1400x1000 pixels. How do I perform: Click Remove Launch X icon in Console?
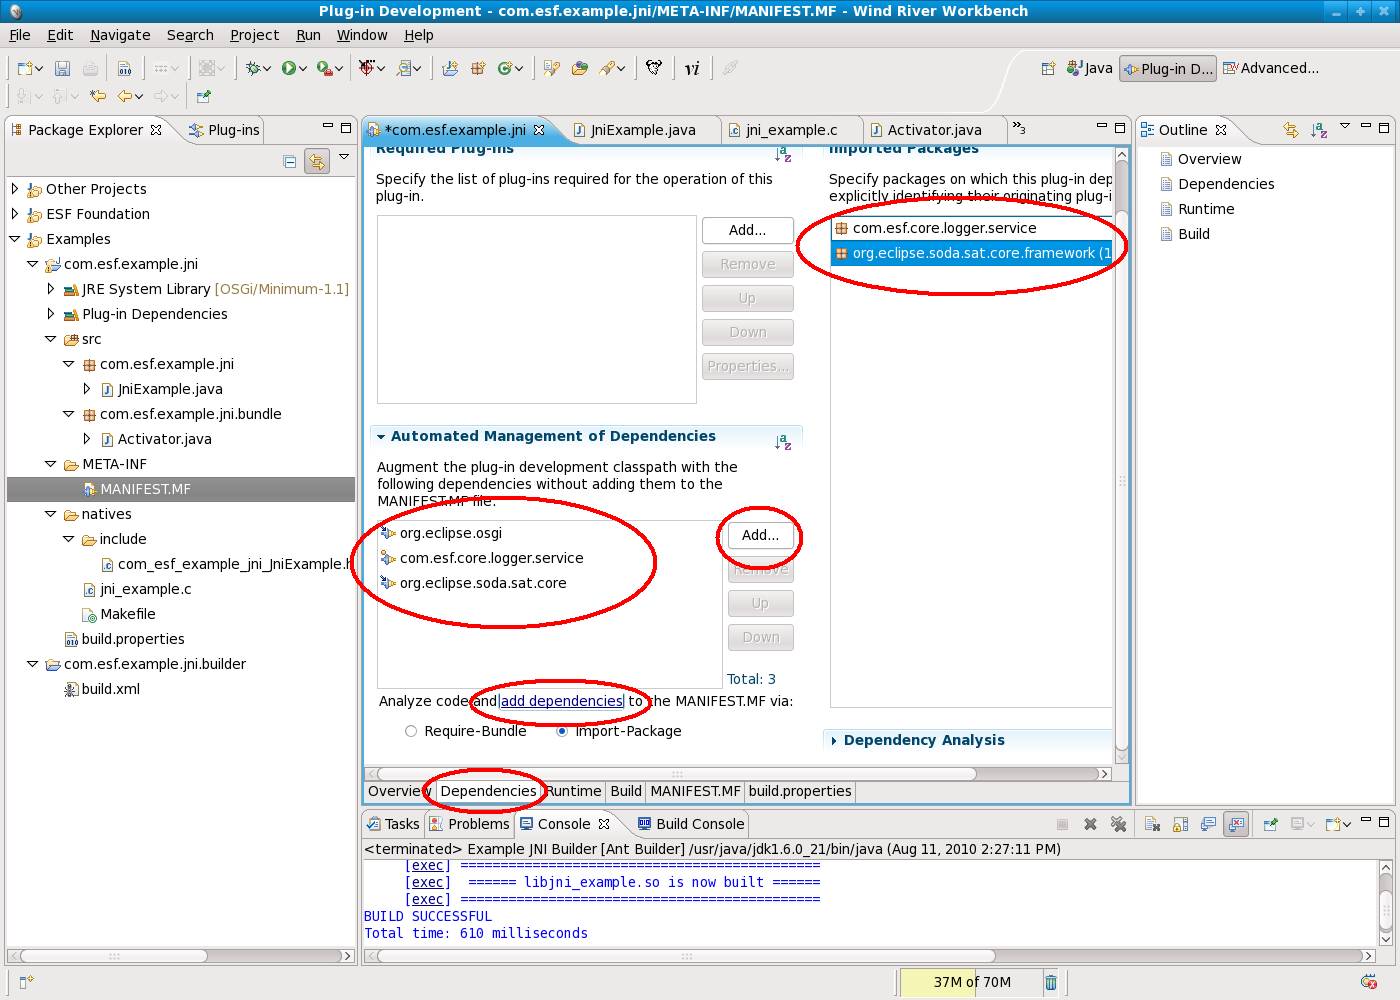tap(1090, 824)
